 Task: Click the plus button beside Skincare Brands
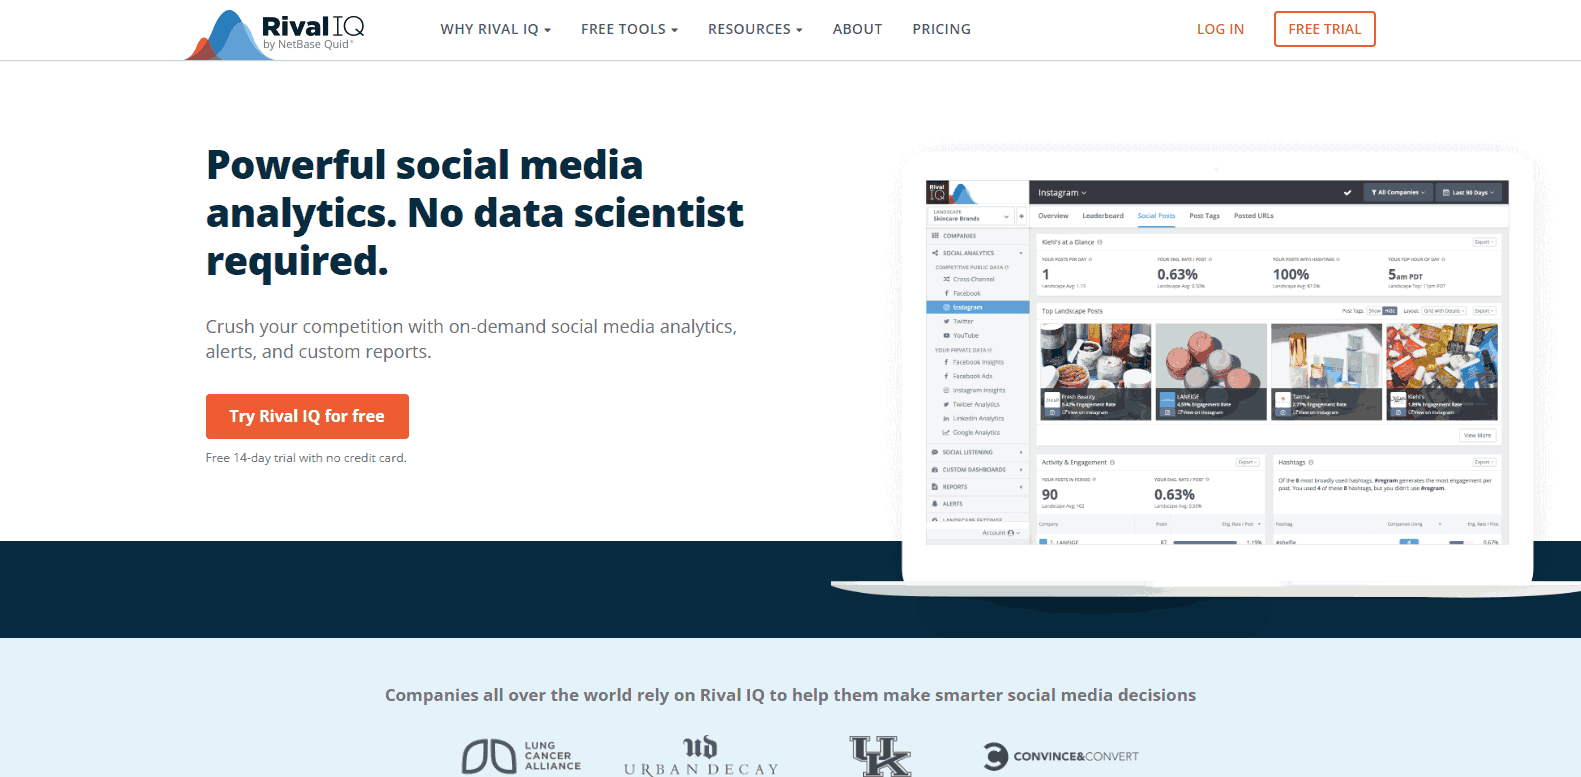click(1021, 216)
